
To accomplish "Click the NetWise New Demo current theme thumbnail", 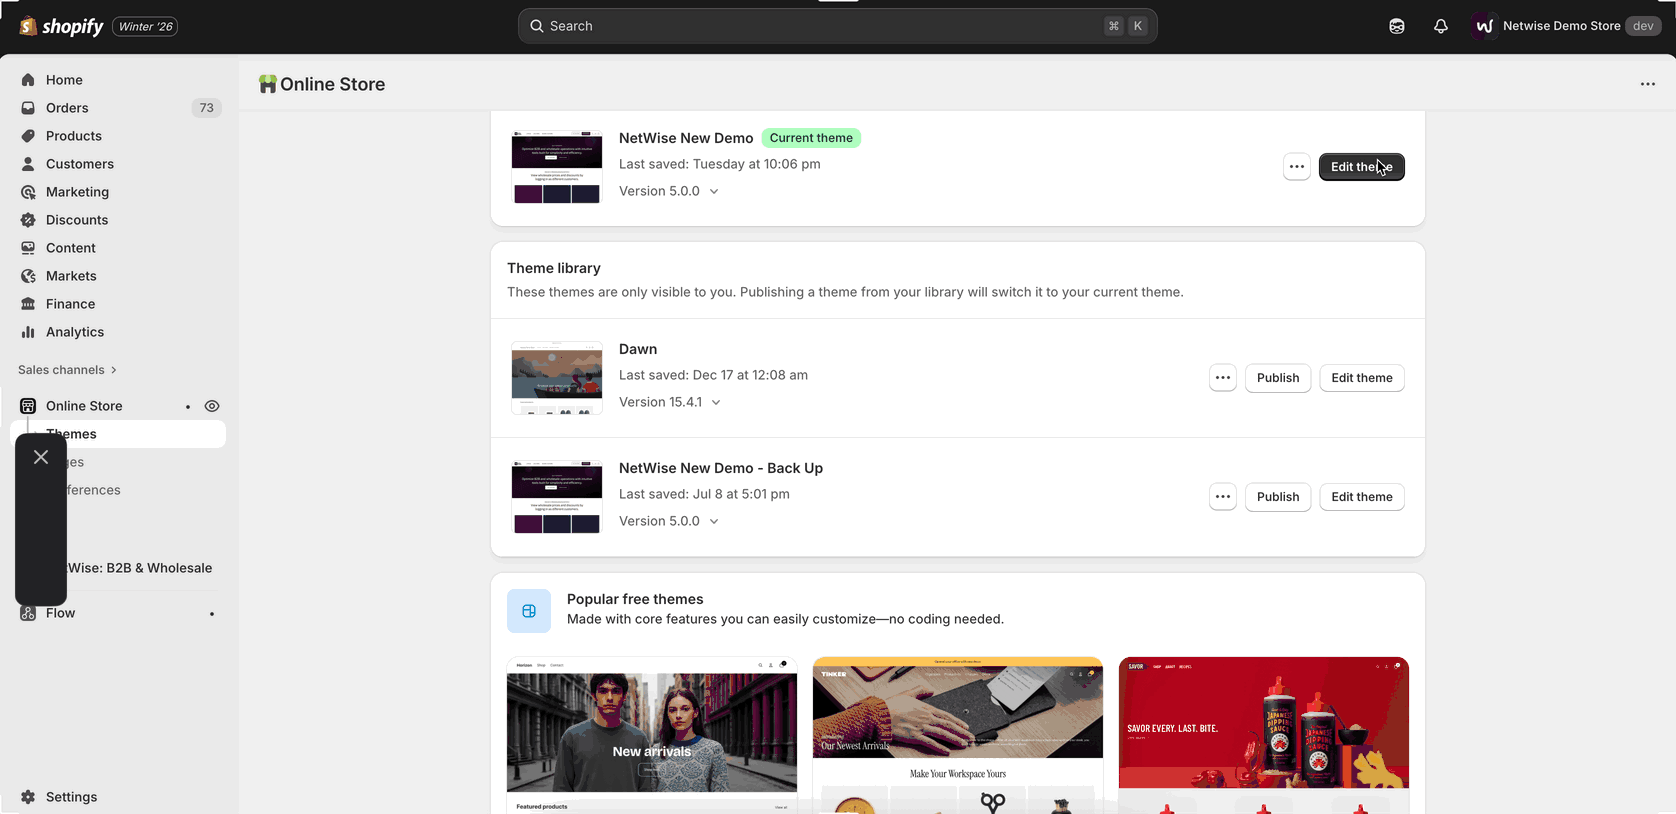I will 557,167.
